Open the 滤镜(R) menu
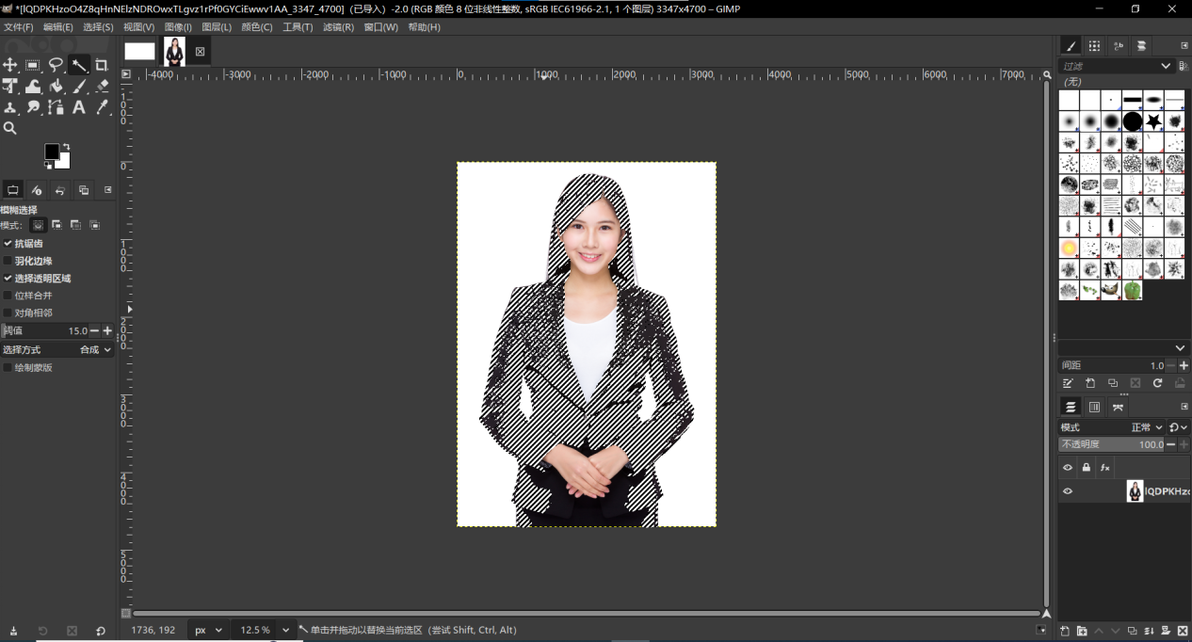This screenshot has width=1192, height=642. click(x=338, y=27)
